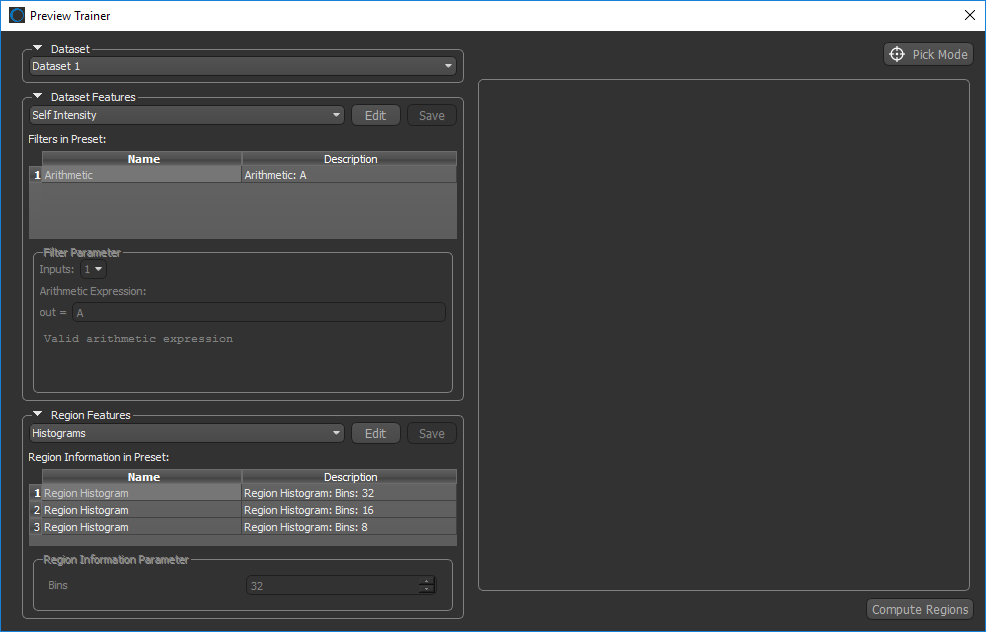This screenshot has width=986, height=632.
Task: Click the arithmetic expression input field
Action: click(258, 313)
